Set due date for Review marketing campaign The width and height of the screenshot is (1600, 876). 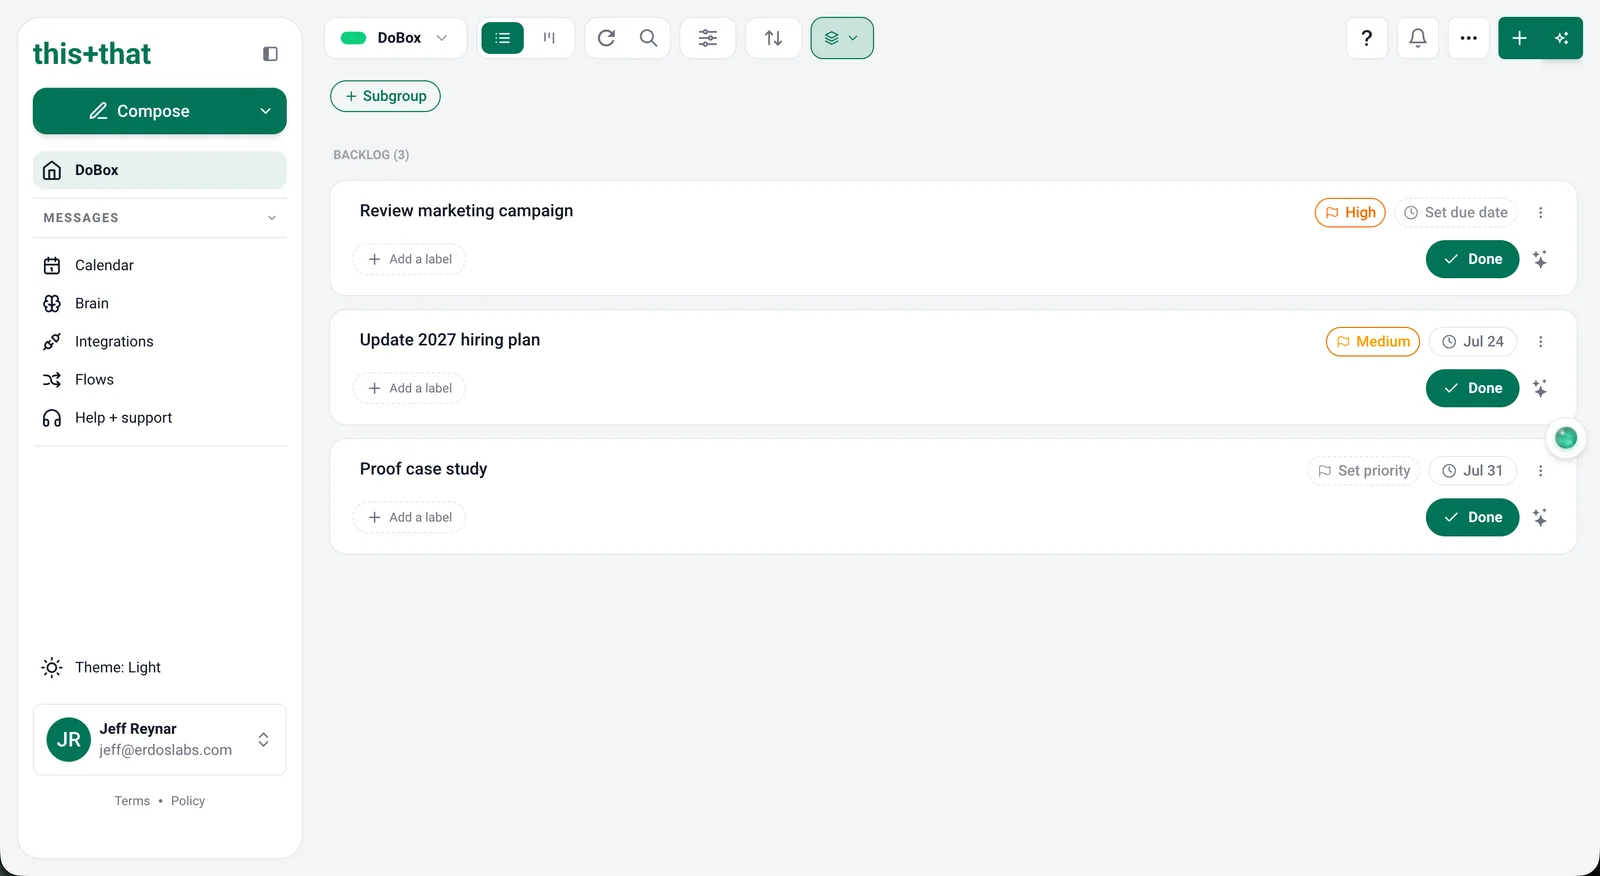[1456, 212]
